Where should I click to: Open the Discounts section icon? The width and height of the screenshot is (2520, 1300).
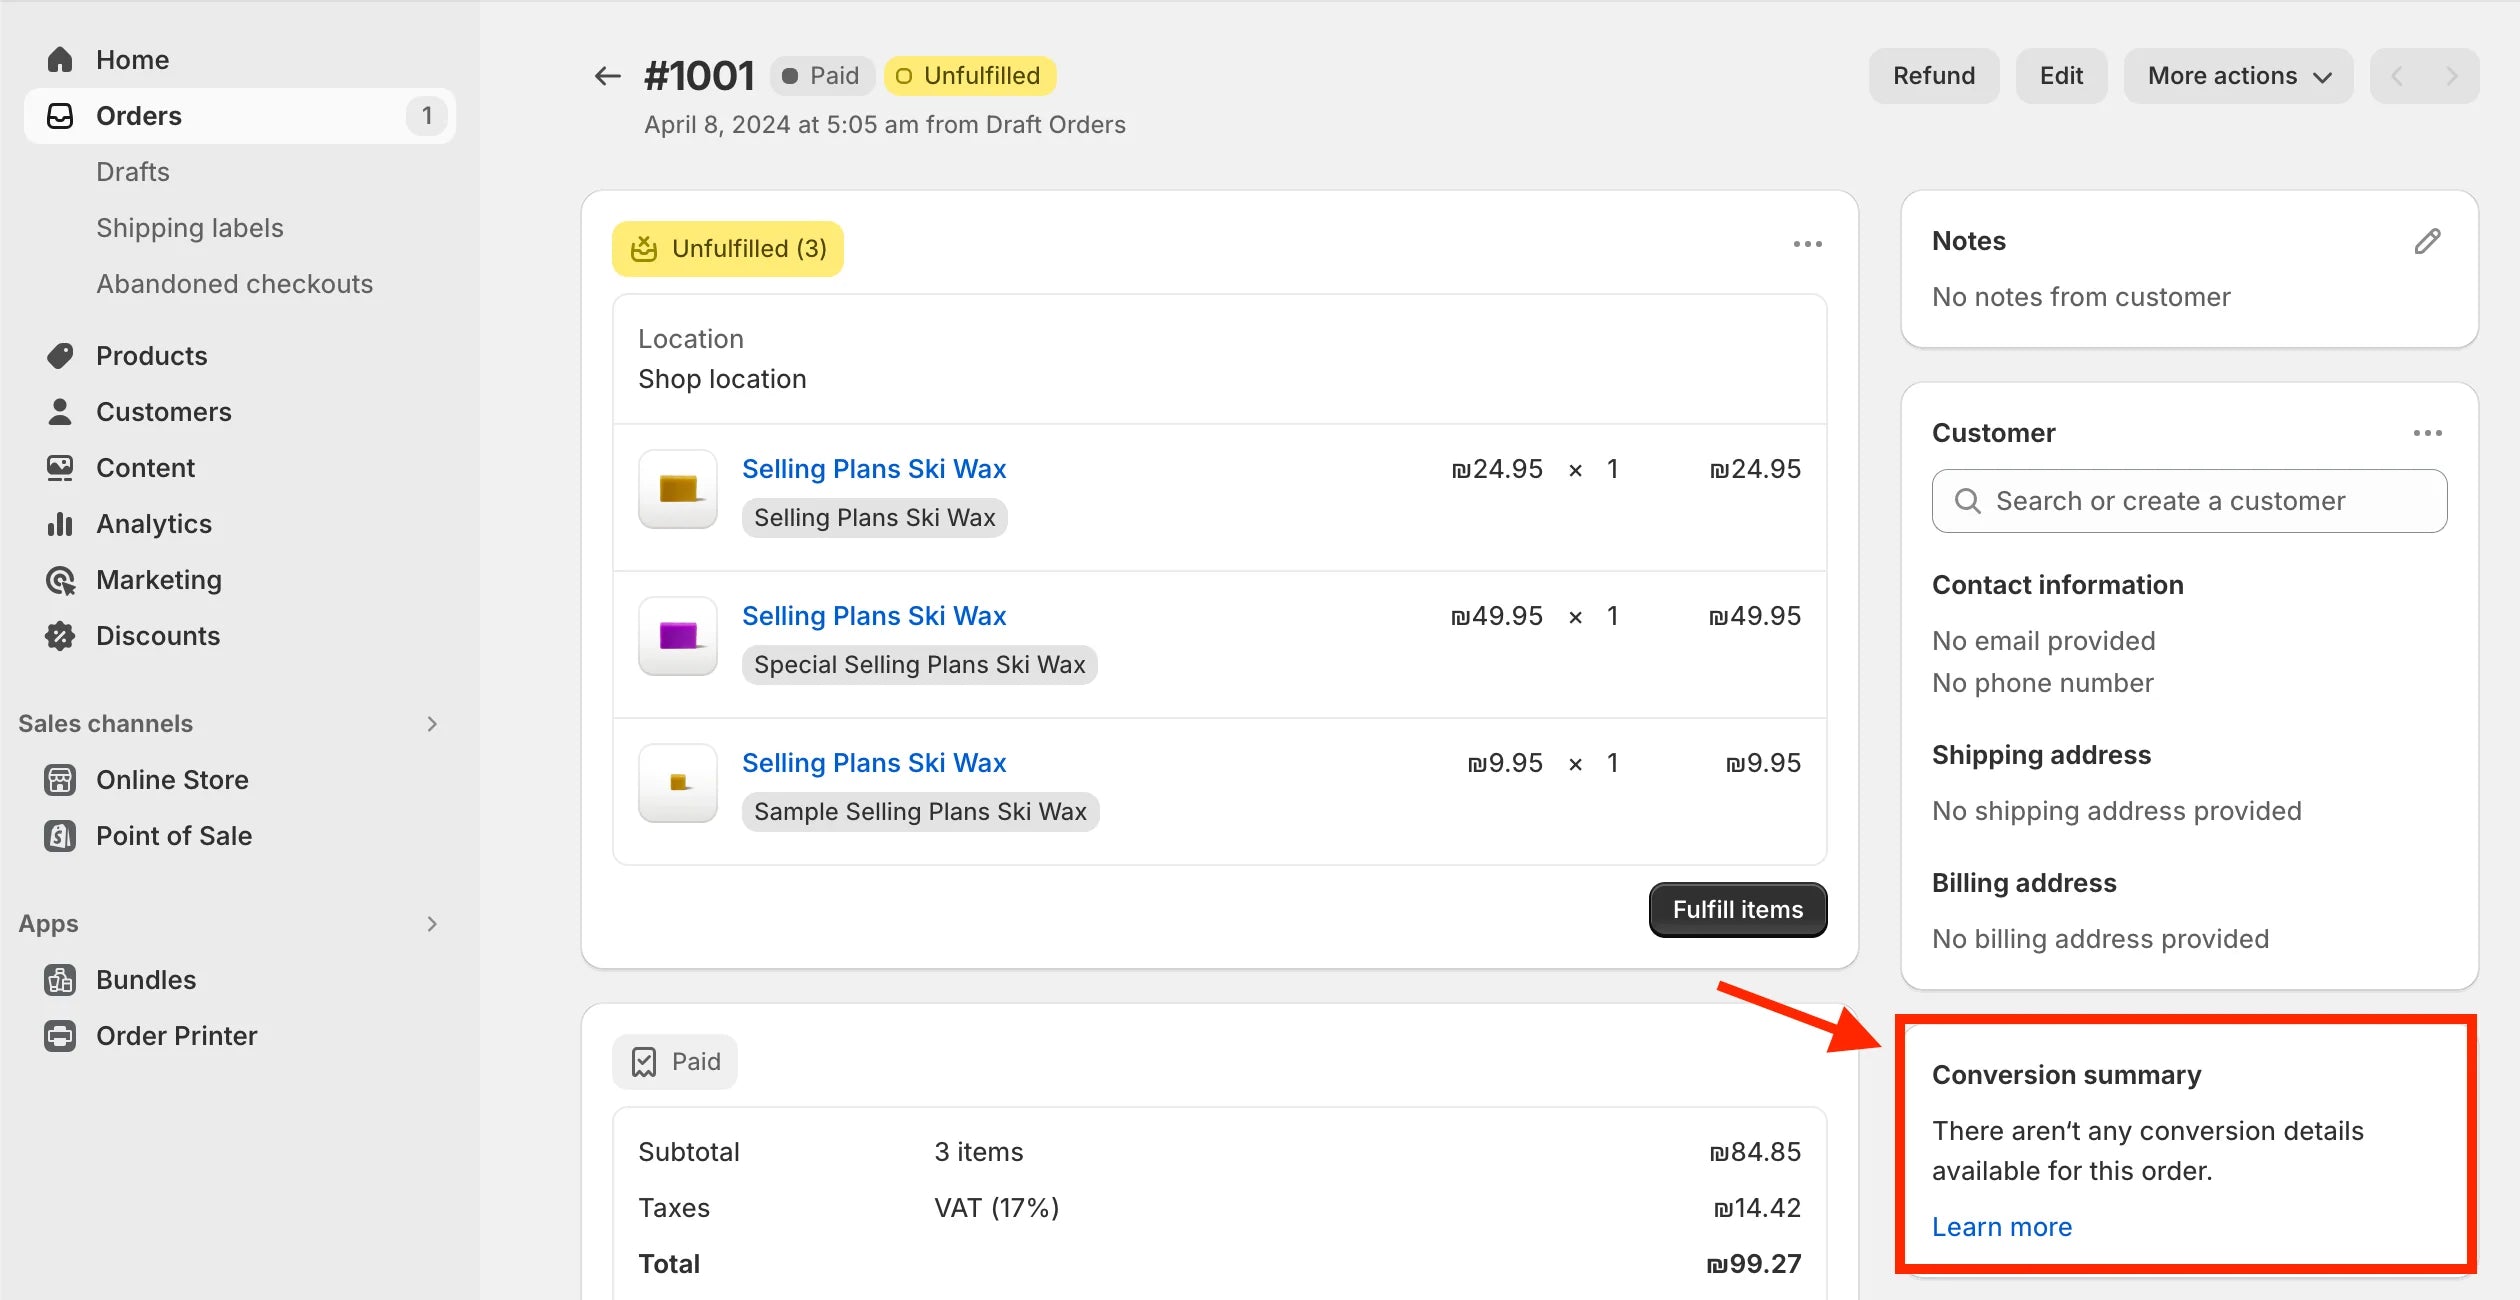click(60, 635)
